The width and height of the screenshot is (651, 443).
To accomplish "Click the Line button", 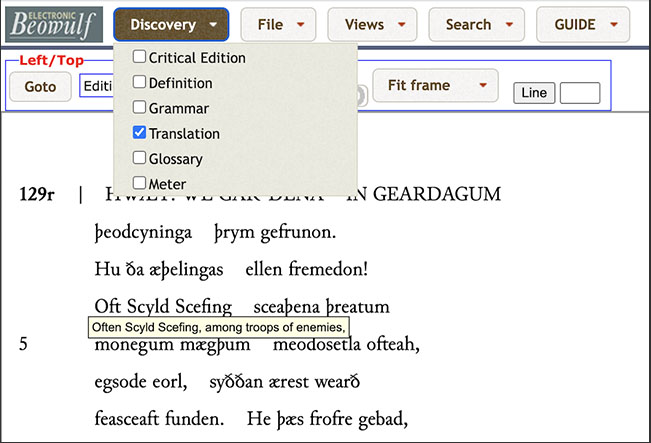I will [x=534, y=93].
